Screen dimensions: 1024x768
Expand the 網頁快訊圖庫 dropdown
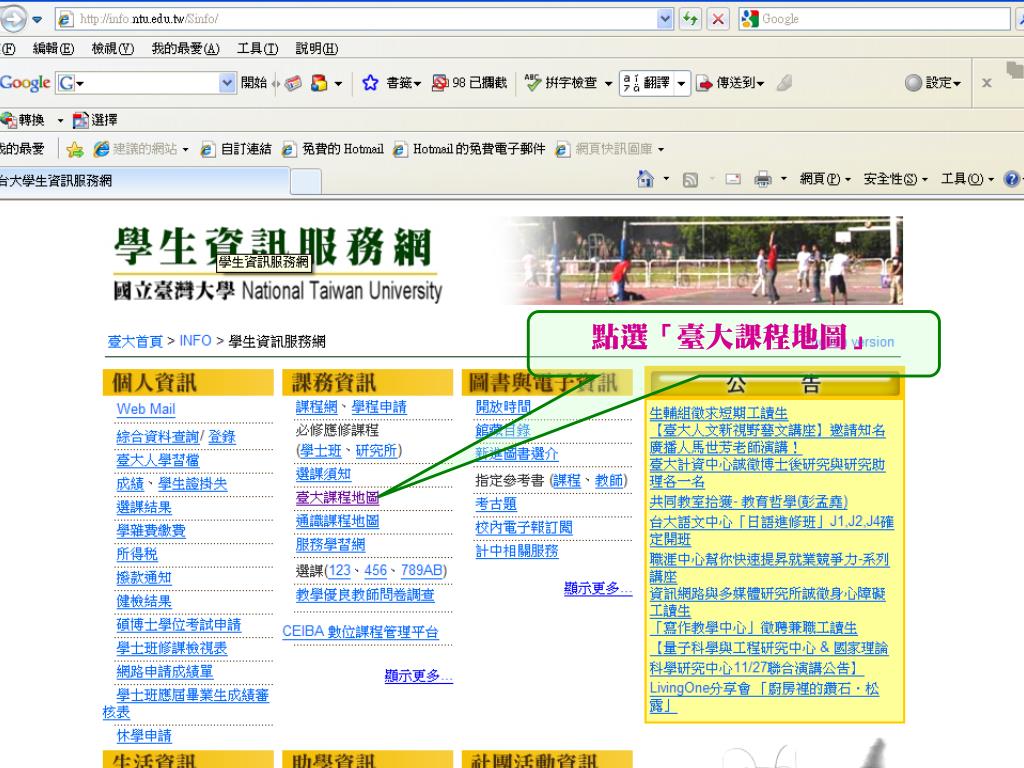(x=661, y=150)
